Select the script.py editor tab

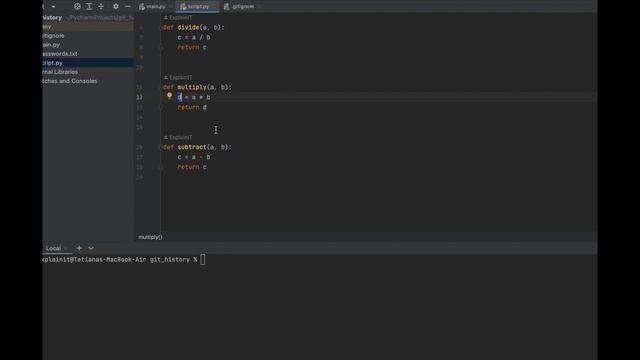pyautogui.click(x=198, y=7)
